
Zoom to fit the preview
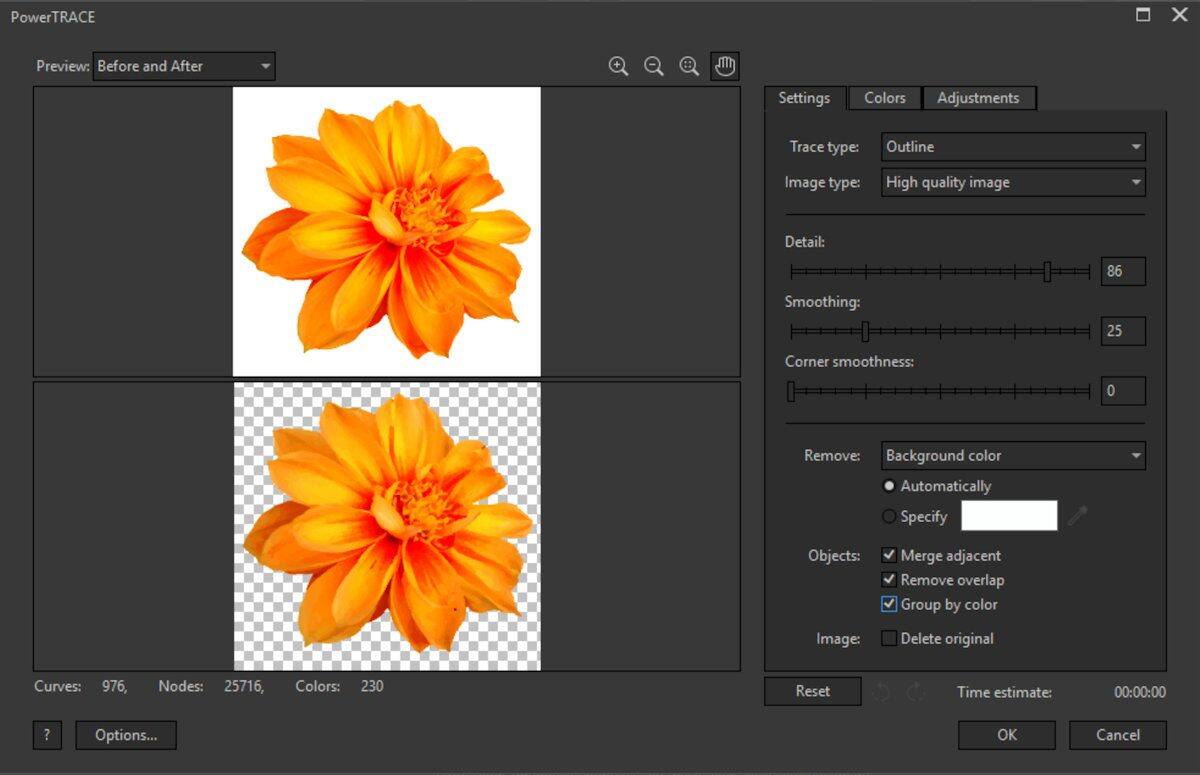(688, 66)
